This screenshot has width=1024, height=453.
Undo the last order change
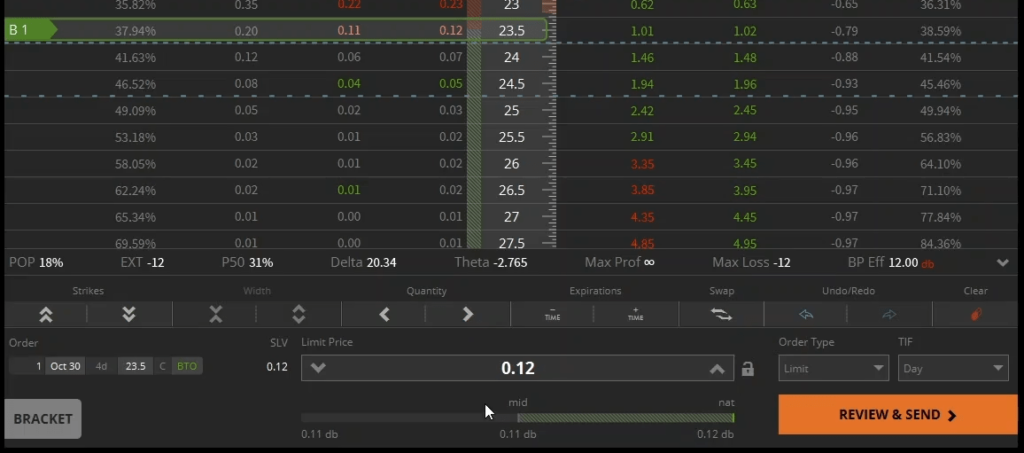[x=805, y=314]
